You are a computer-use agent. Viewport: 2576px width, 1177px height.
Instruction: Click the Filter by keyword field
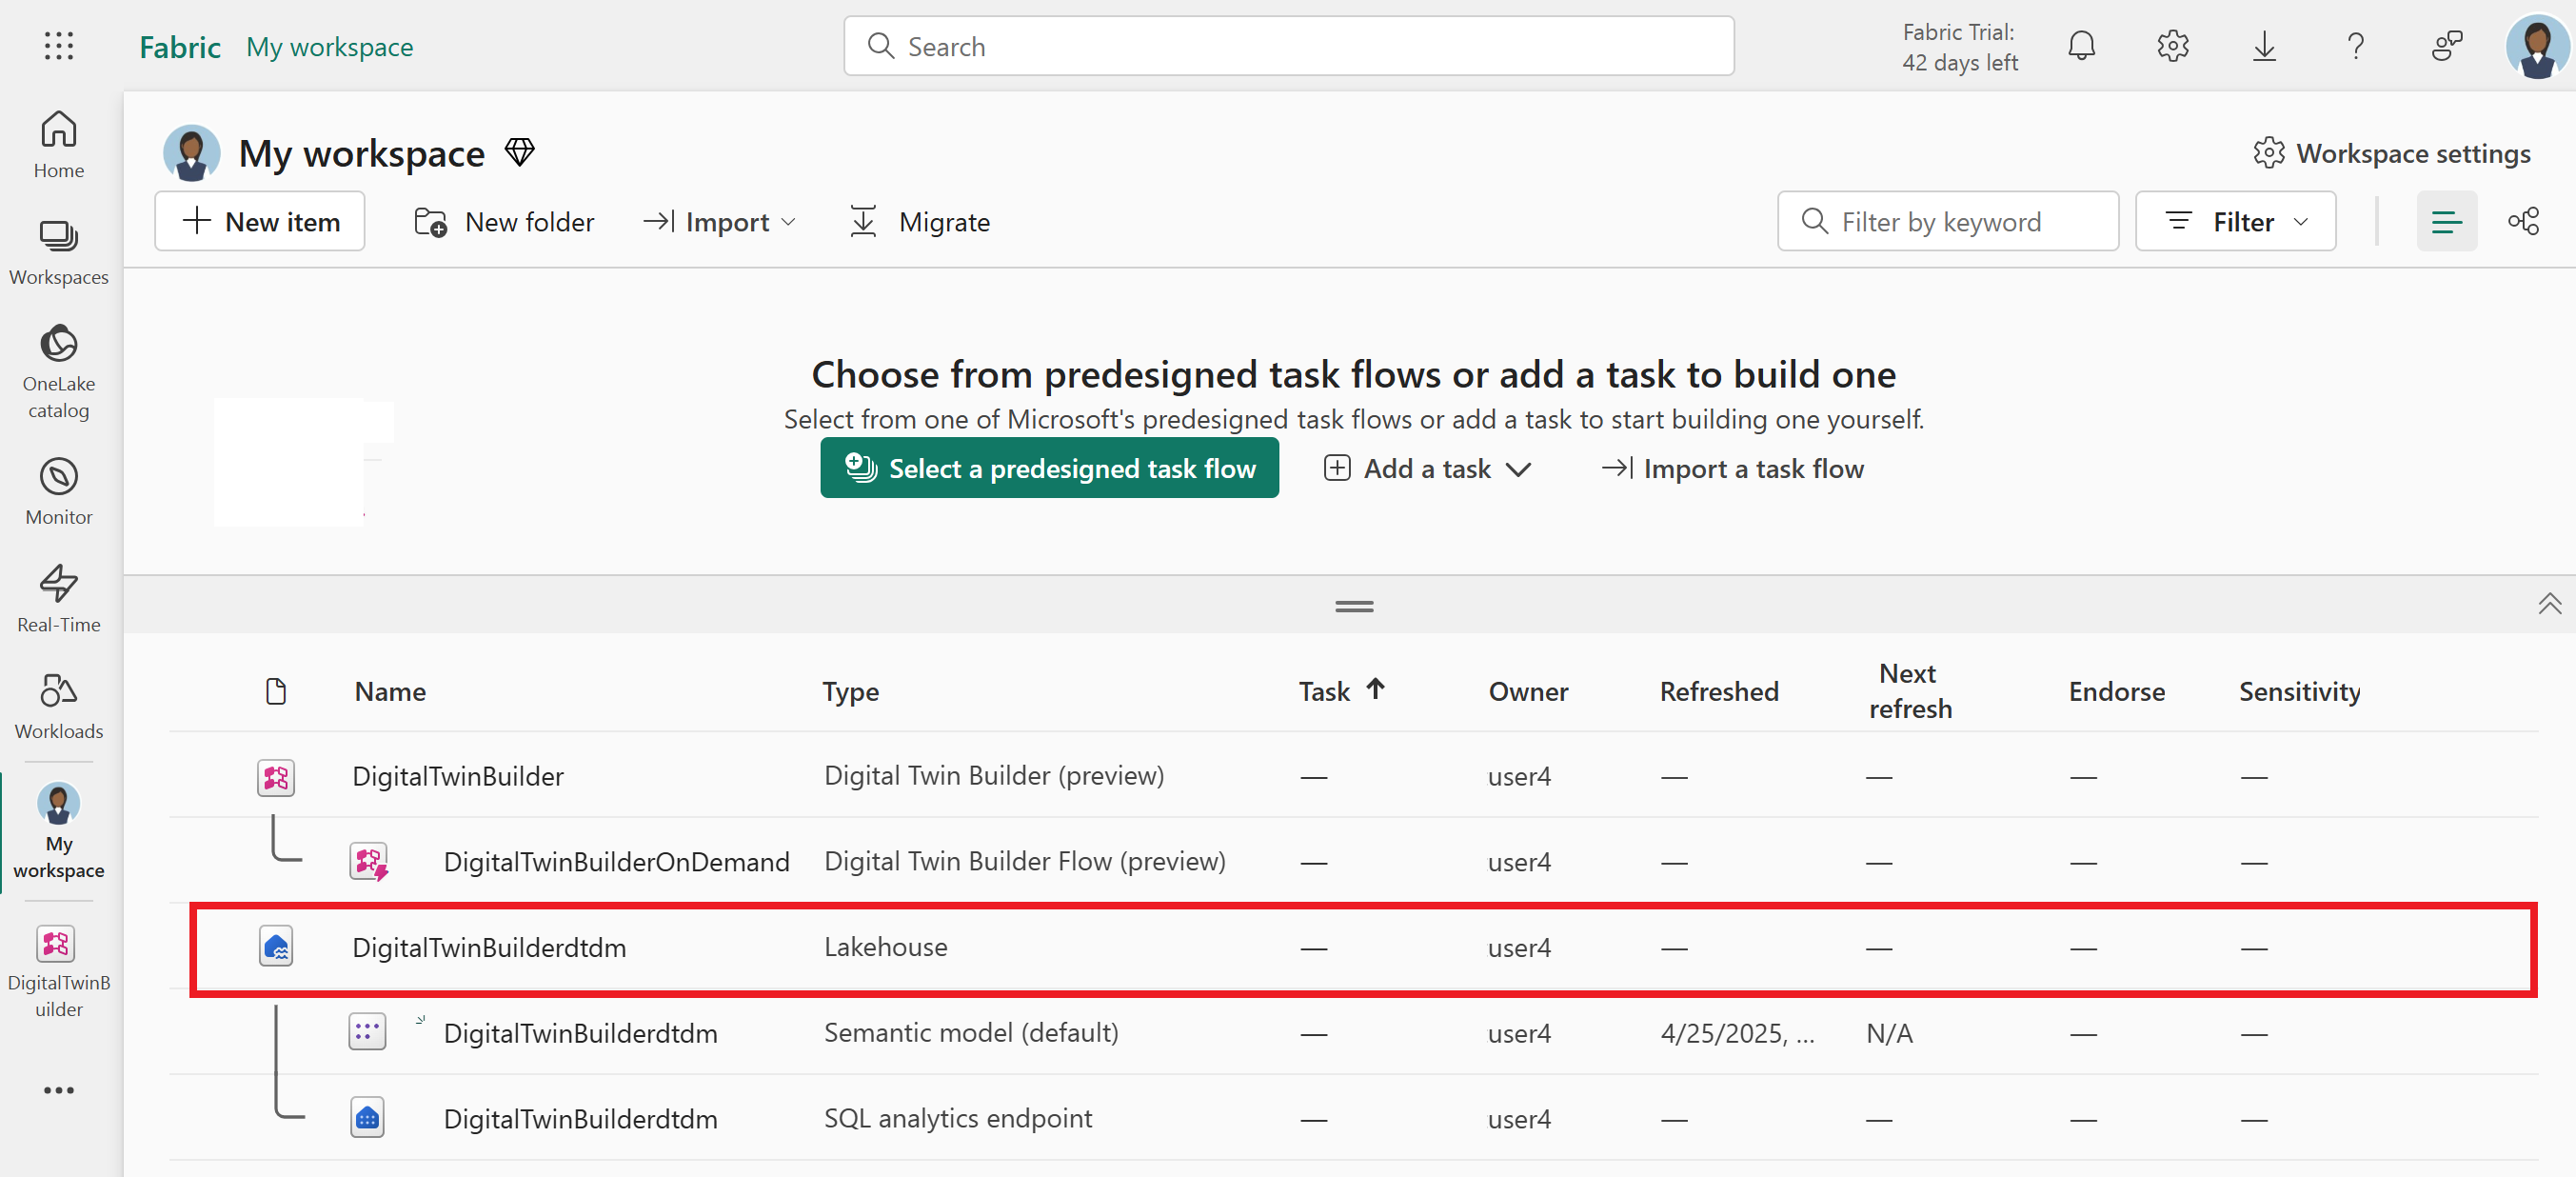click(x=1946, y=221)
